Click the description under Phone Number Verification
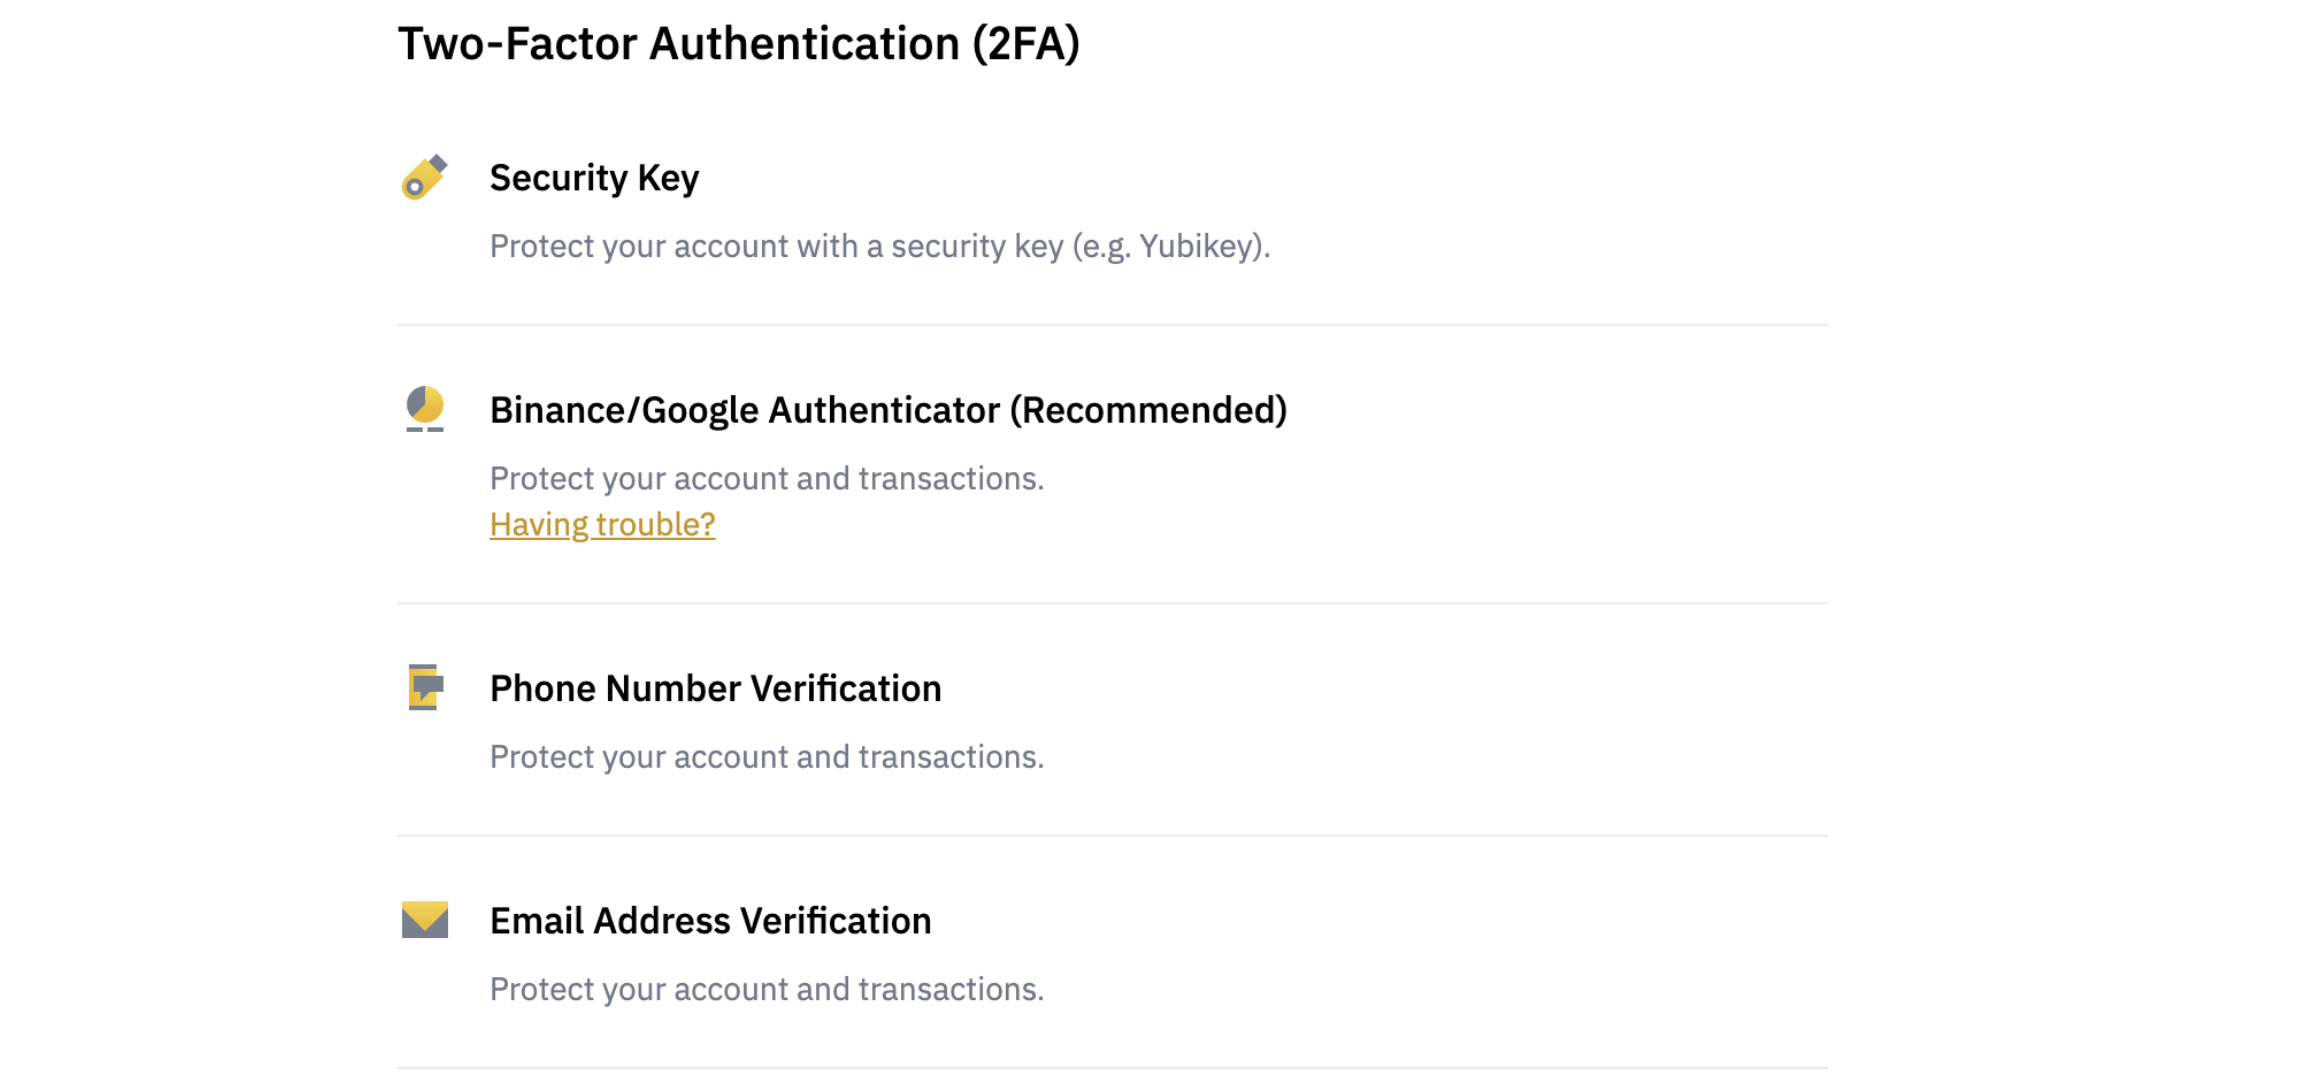 click(x=766, y=757)
